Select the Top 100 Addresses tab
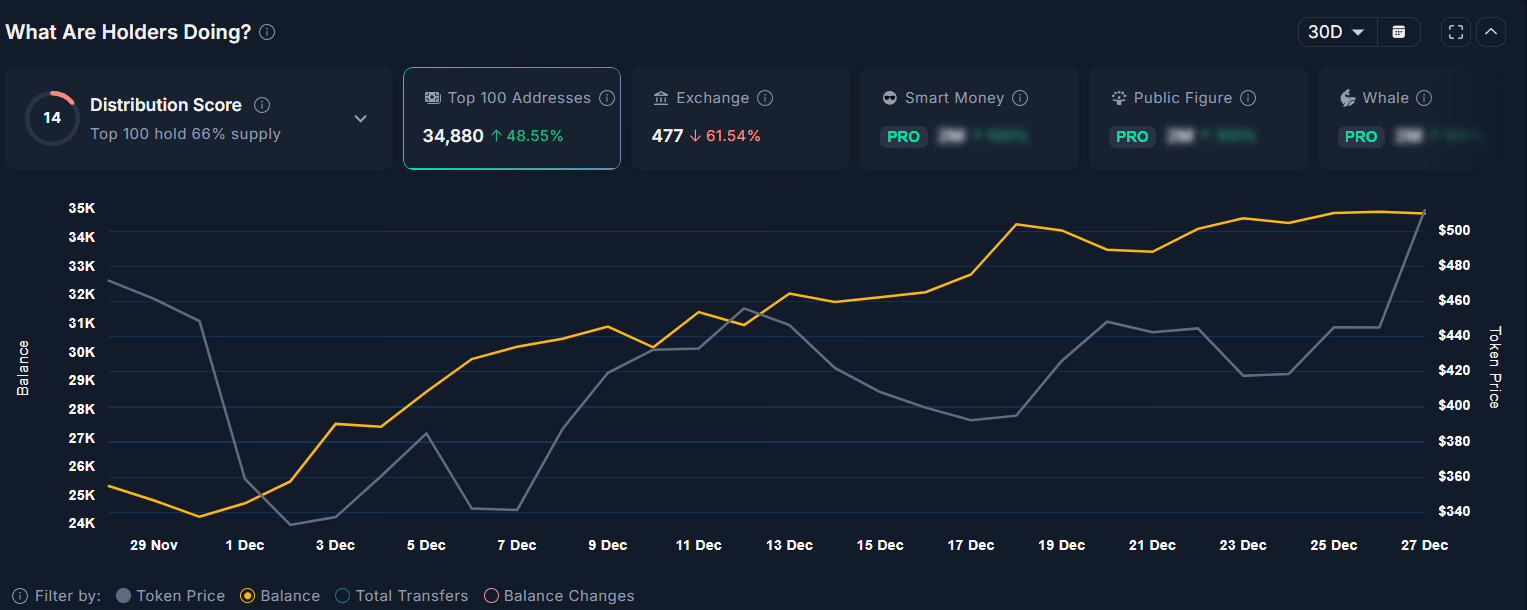 511,118
